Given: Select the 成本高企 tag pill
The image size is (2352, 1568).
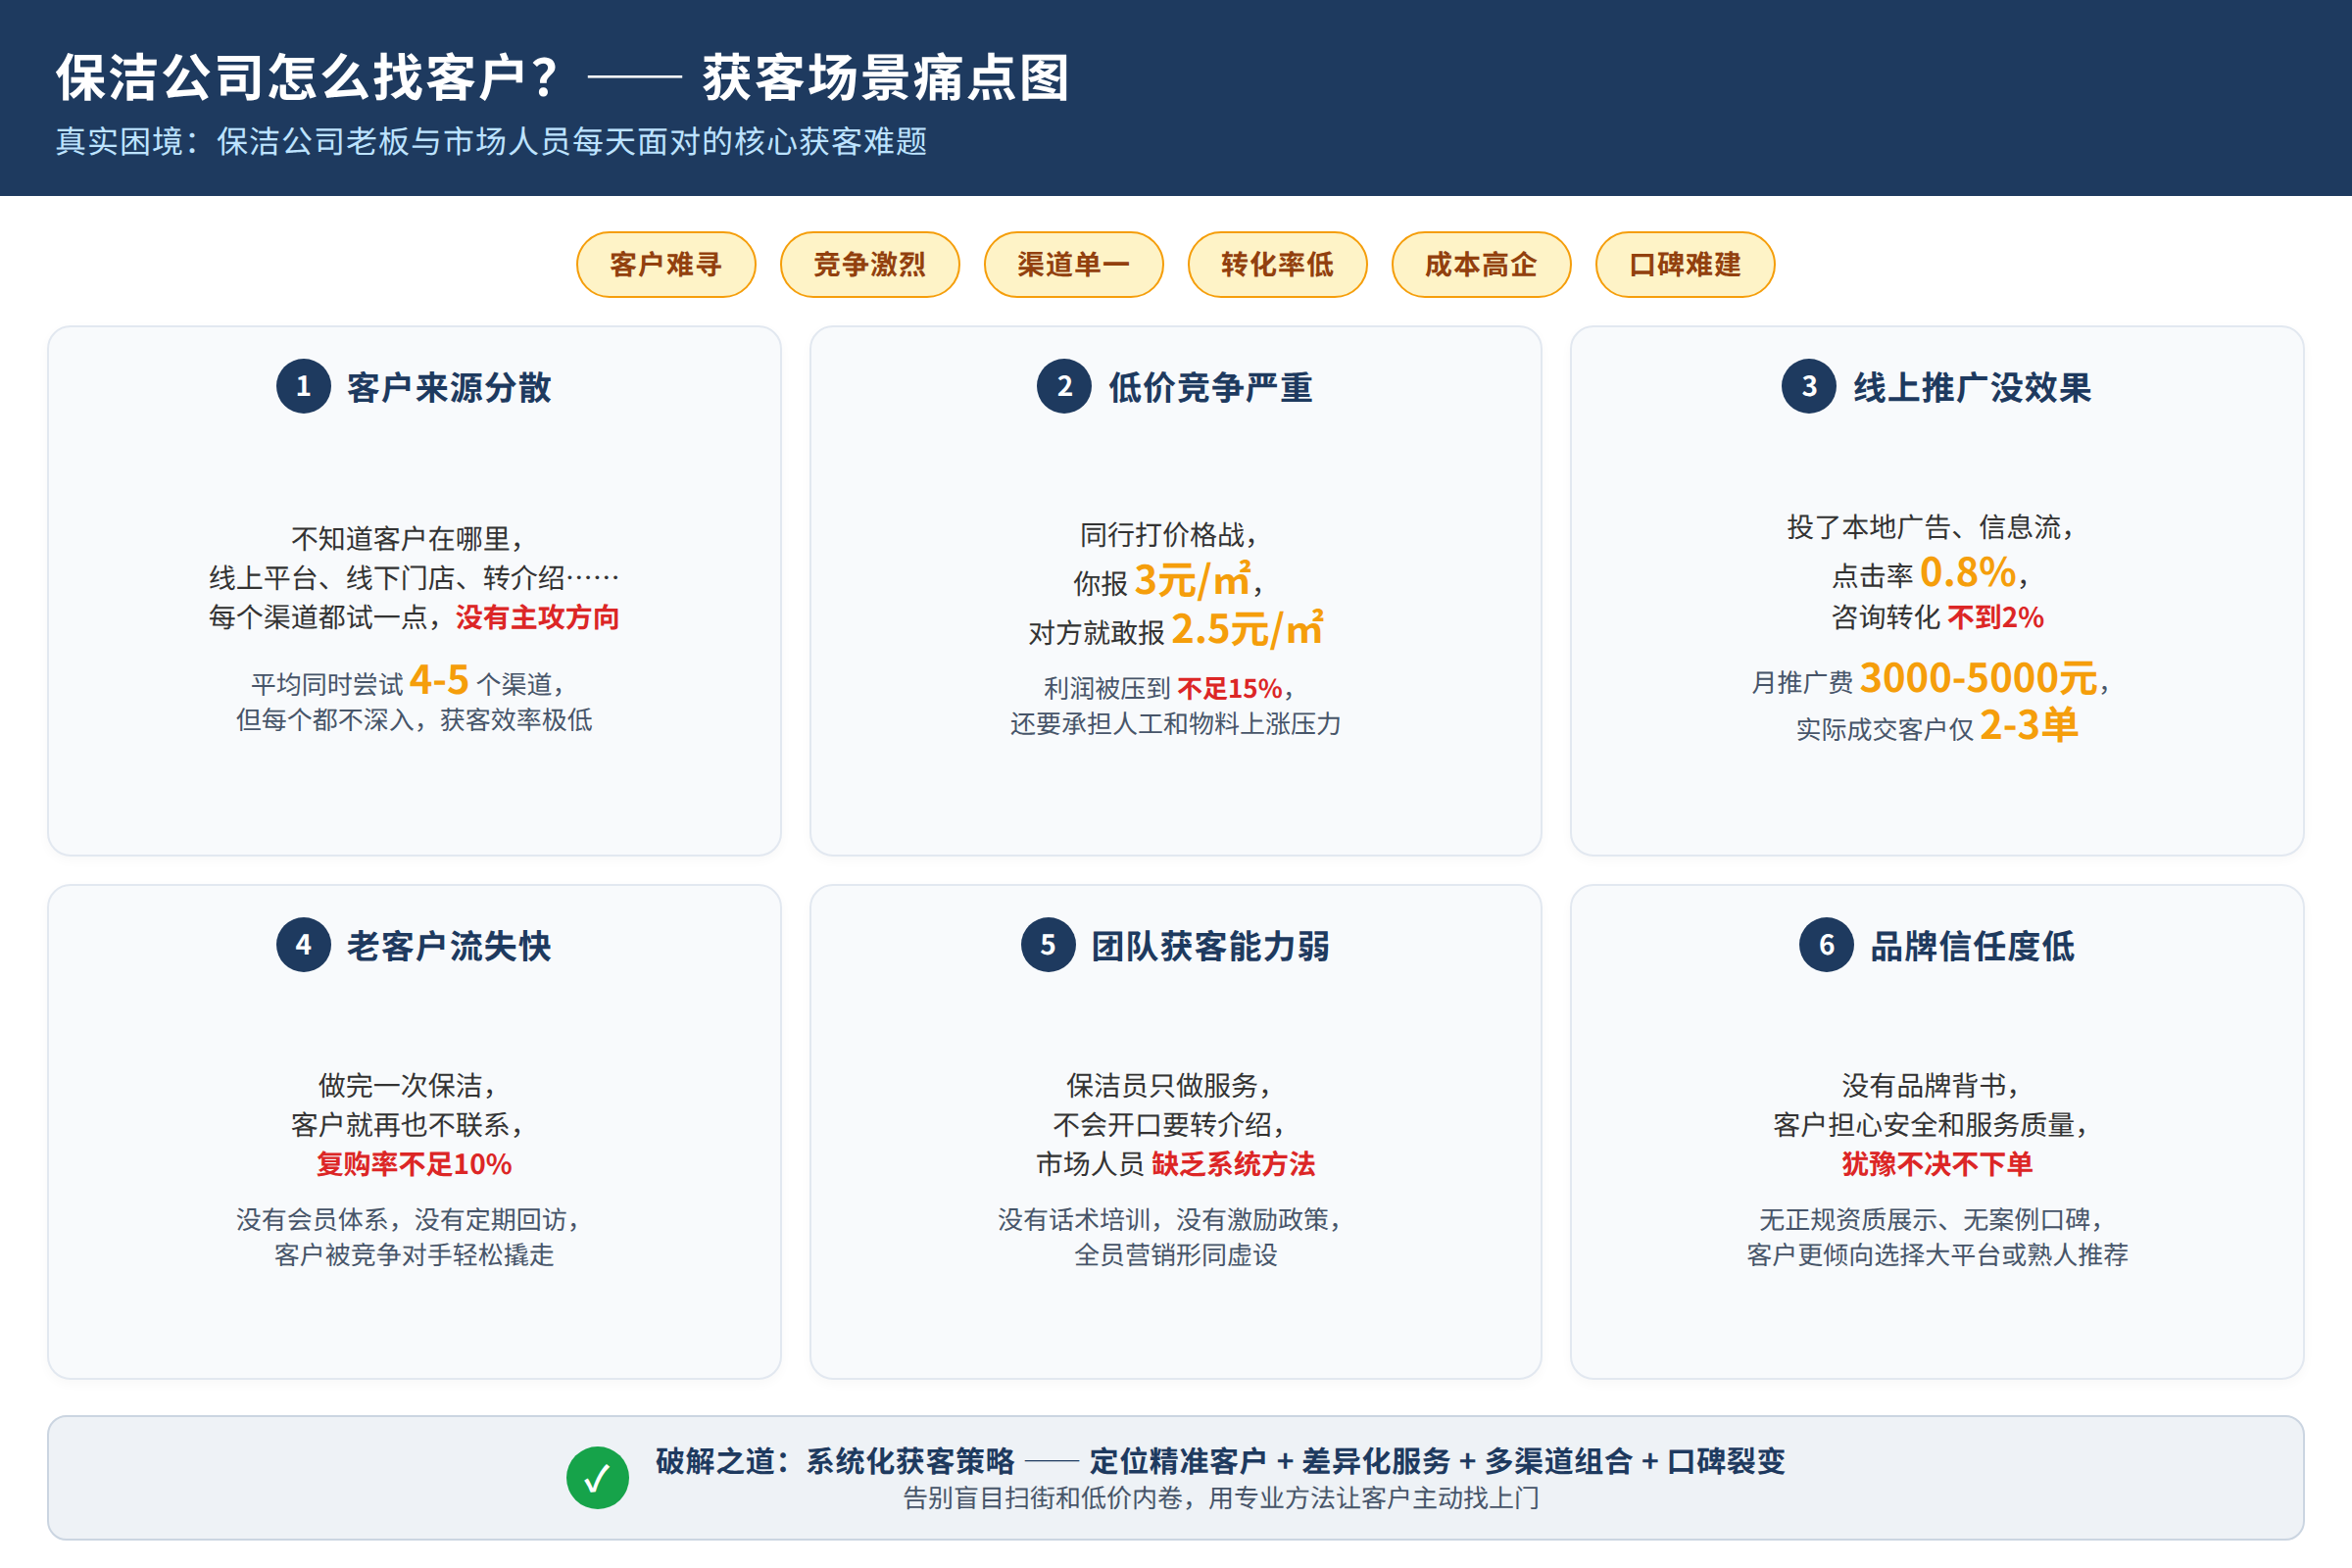Looking at the screenshot, I should [1482, 265].
